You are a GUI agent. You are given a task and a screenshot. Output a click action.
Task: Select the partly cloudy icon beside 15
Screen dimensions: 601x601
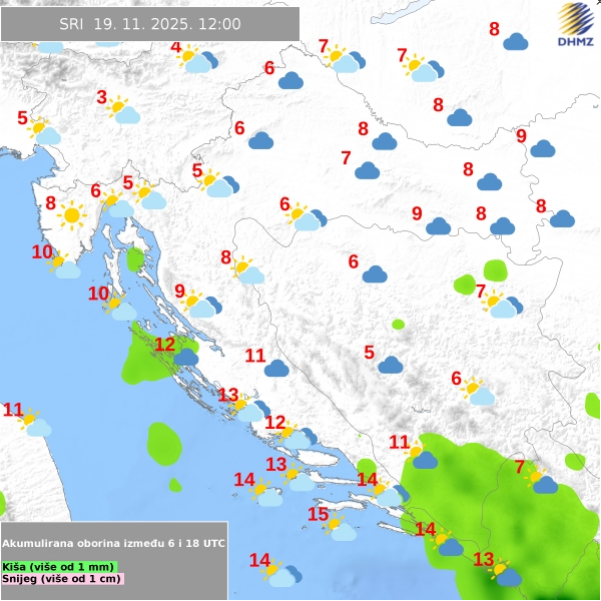point(339,527)
